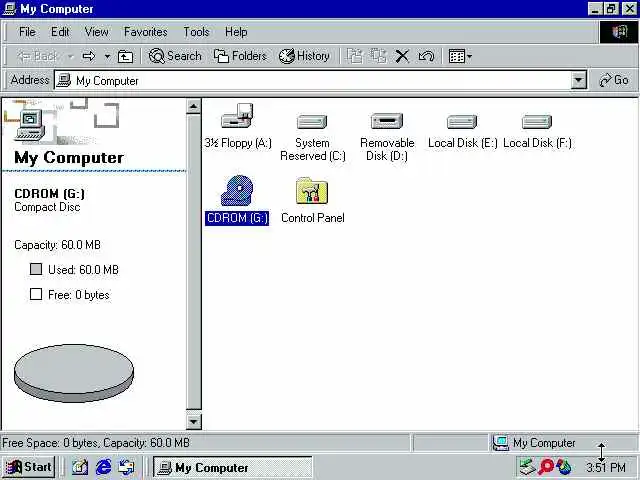Click the Undo toolbar icon
Viewport: 640px width, 480px height.
tap(426, 56)
